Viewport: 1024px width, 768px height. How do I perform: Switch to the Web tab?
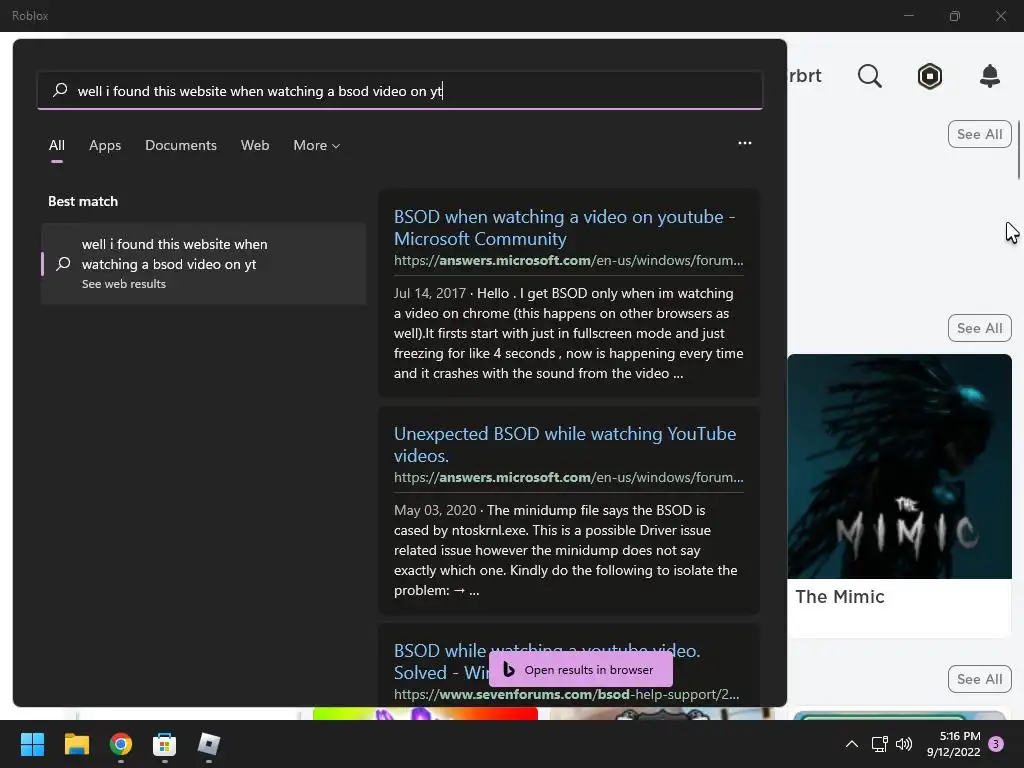click(x=255, y=146)
